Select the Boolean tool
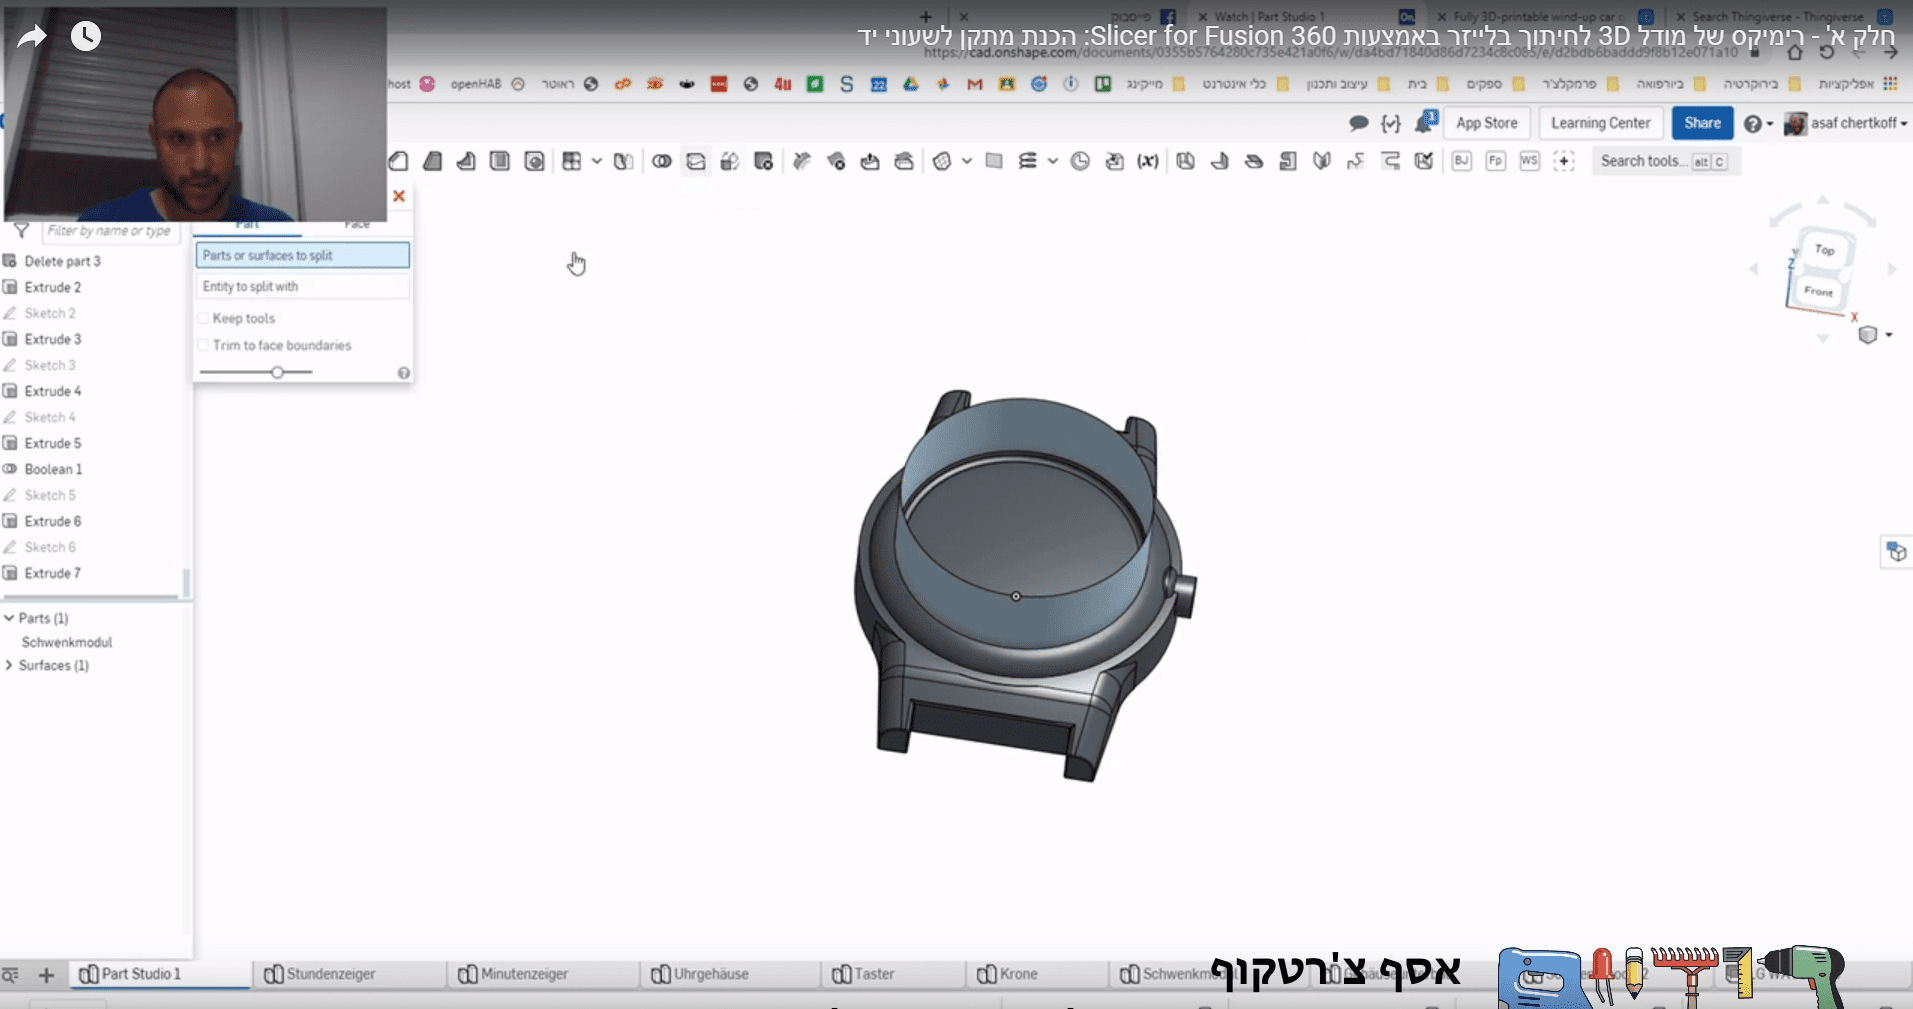1913x1009 pixels. [662, 161]
